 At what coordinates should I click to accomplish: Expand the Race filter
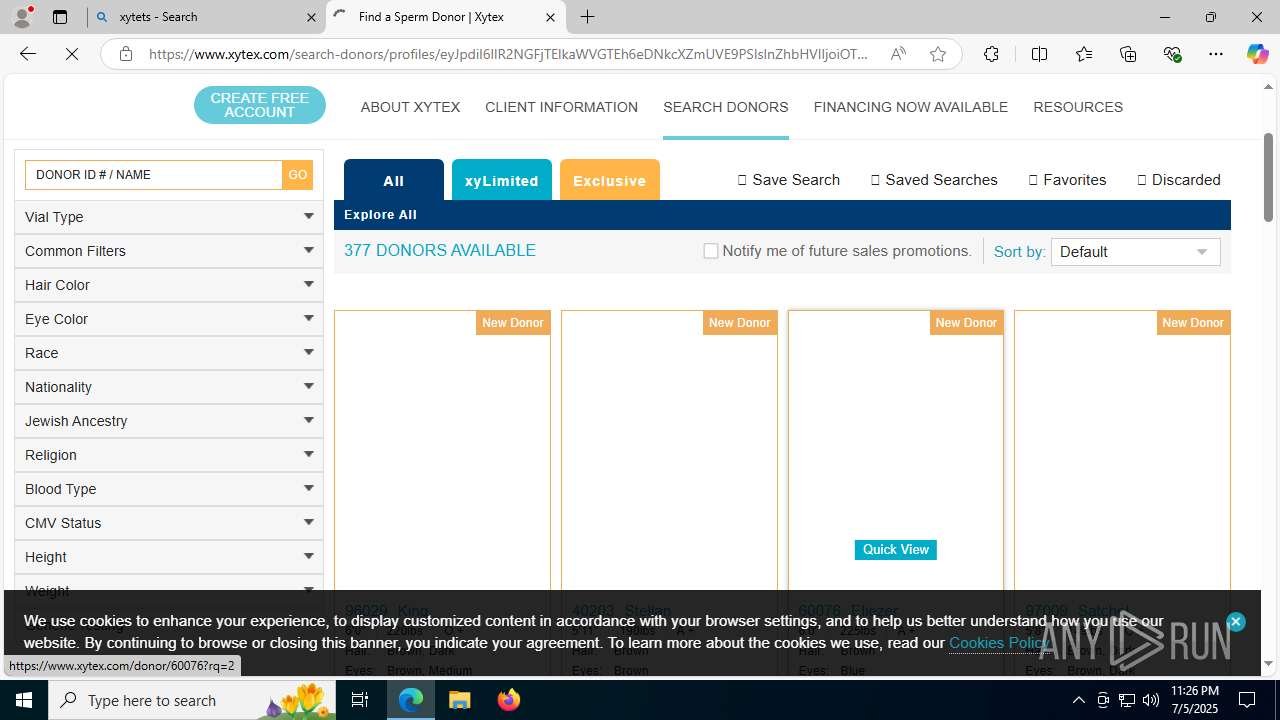pos(169,353)
